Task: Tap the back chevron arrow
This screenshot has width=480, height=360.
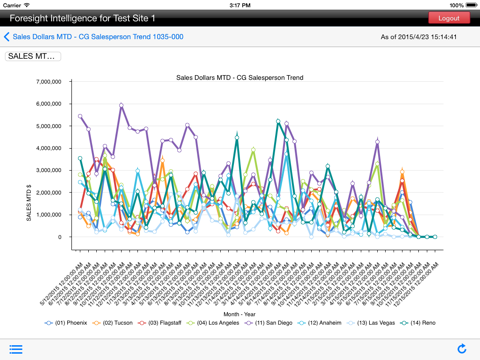Action: (x=6, y=37)
